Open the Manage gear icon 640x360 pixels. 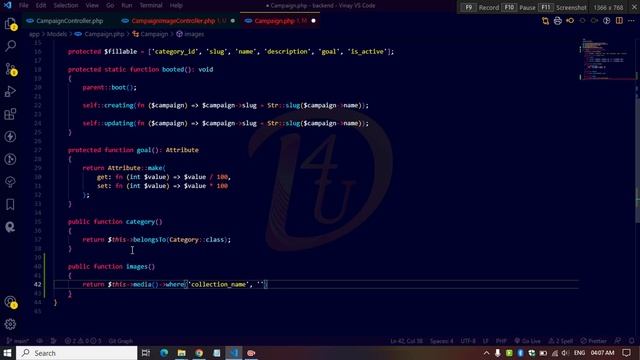pos(10,324)
